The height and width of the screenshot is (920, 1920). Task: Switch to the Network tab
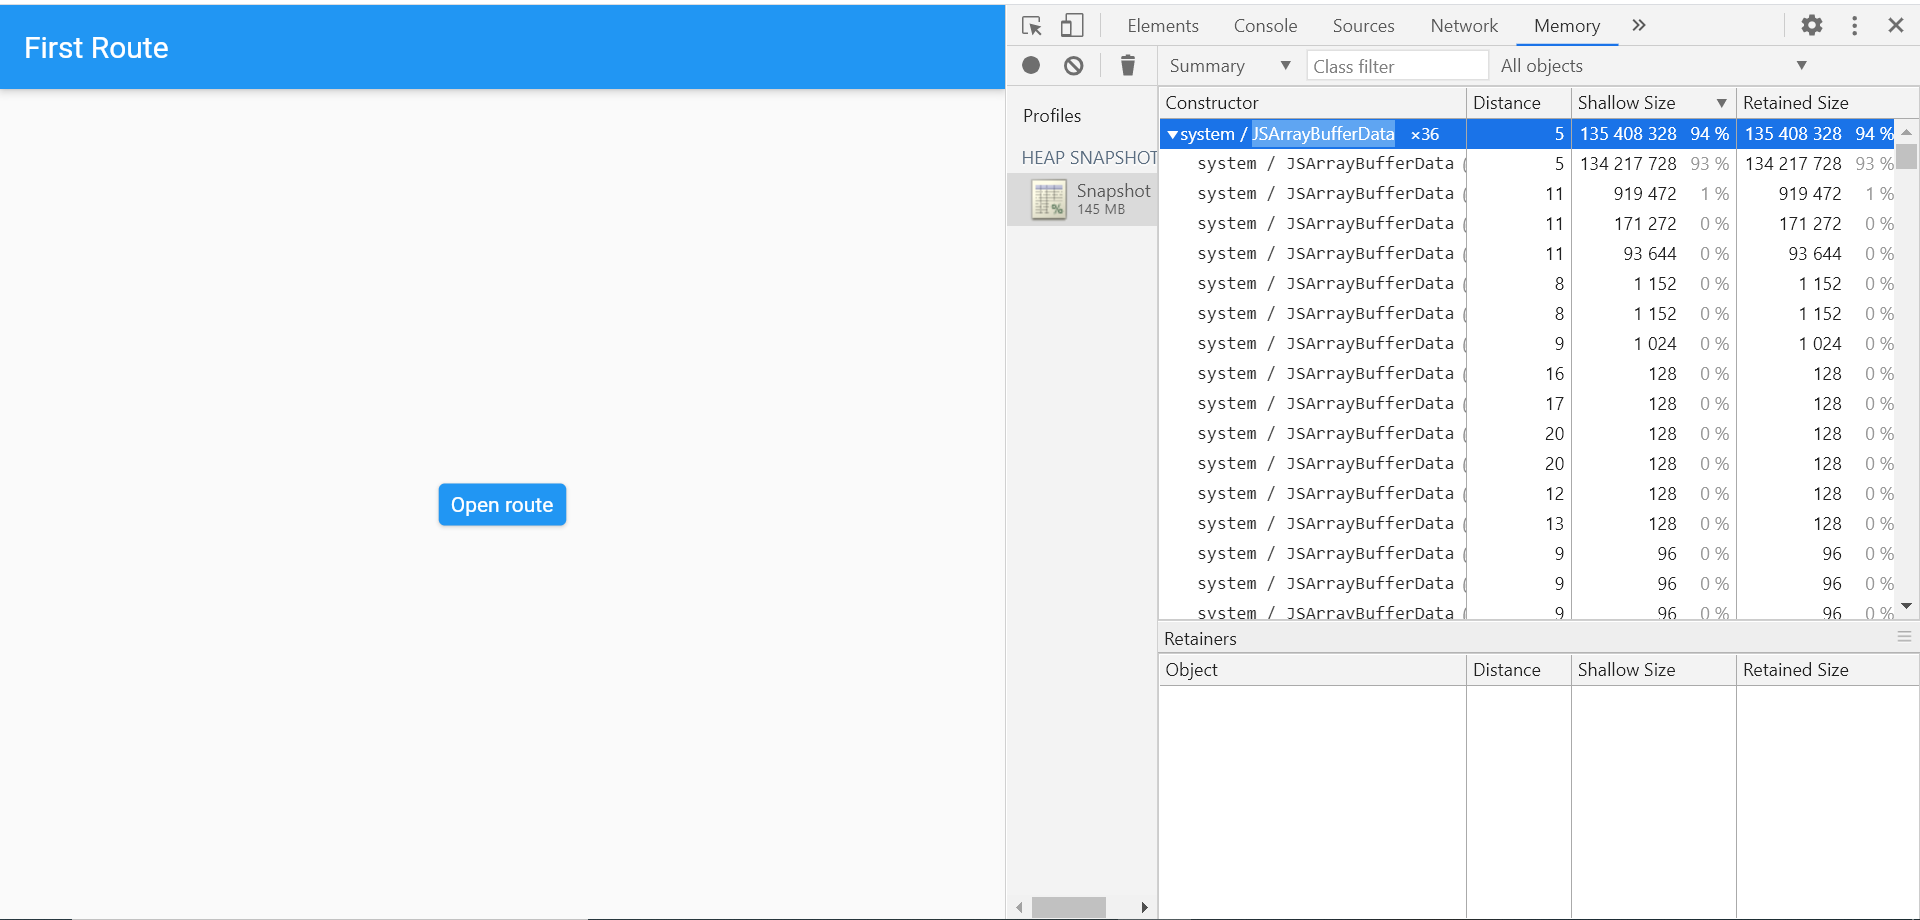click(x=1463, y=25)
